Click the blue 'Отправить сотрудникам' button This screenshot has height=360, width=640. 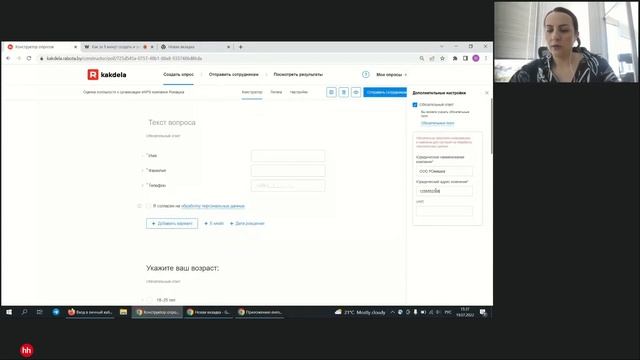click(385, 92)
